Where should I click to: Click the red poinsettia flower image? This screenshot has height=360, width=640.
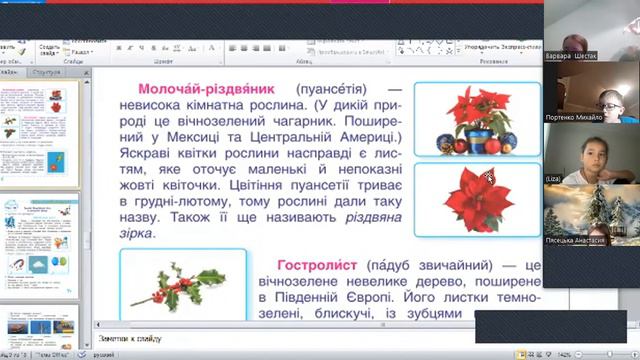(478, 200)
